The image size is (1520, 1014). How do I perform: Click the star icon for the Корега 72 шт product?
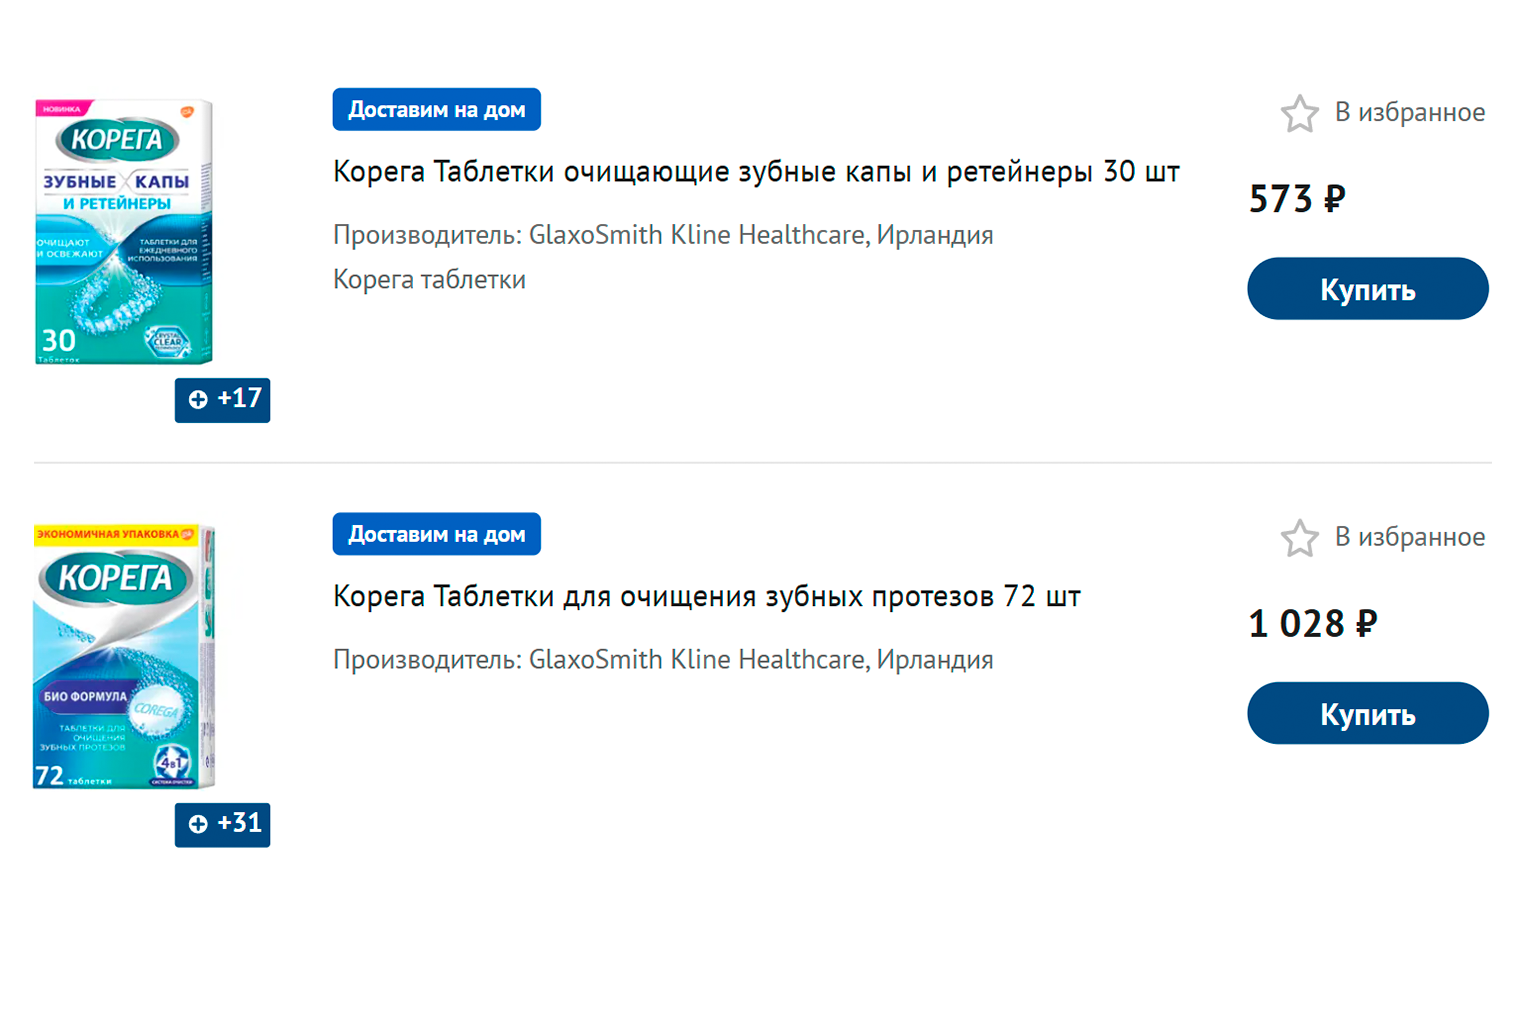pyautogui.click(x=1299, y=538)
